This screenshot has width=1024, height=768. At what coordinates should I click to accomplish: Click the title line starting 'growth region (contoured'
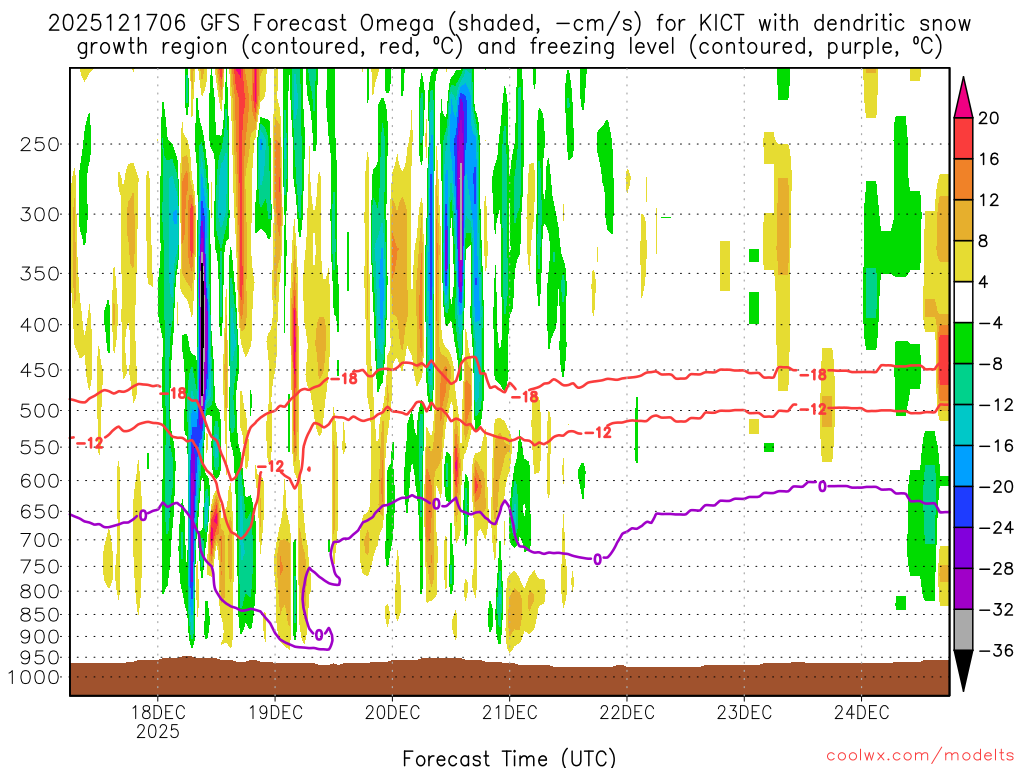pyautogui.click(x=509, y=47)
